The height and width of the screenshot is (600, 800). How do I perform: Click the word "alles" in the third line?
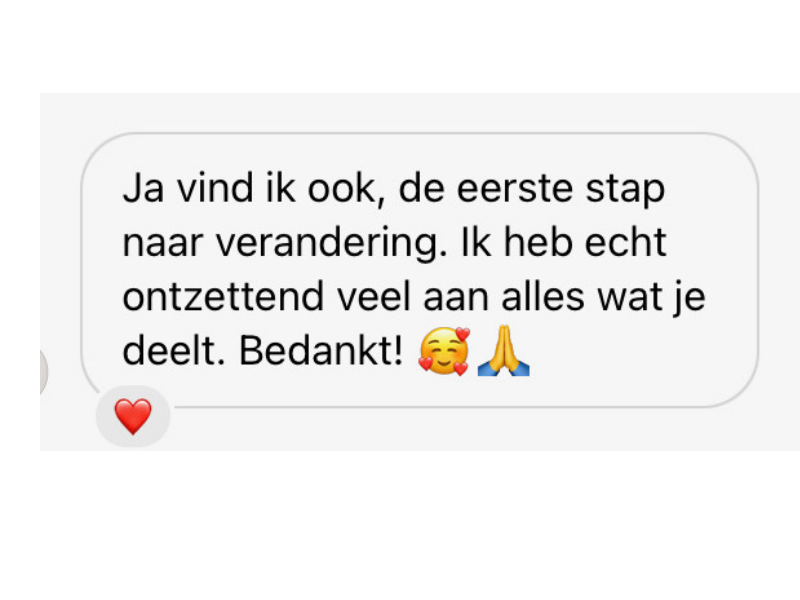pos(543,297)
